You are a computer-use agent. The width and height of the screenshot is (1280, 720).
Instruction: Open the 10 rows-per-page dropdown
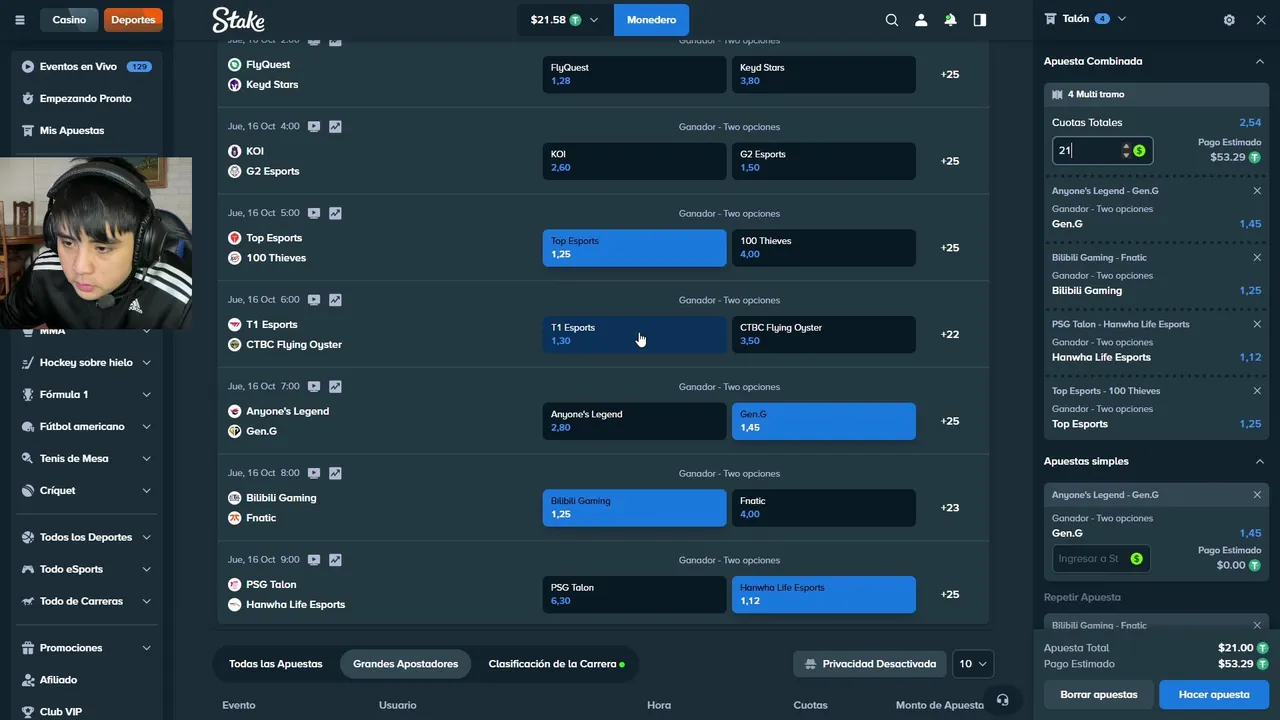972,664
